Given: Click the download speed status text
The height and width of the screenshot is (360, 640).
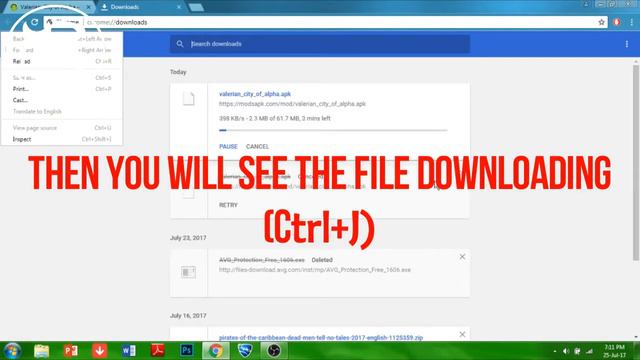Looking at the screenshot, I should [275, 118].
